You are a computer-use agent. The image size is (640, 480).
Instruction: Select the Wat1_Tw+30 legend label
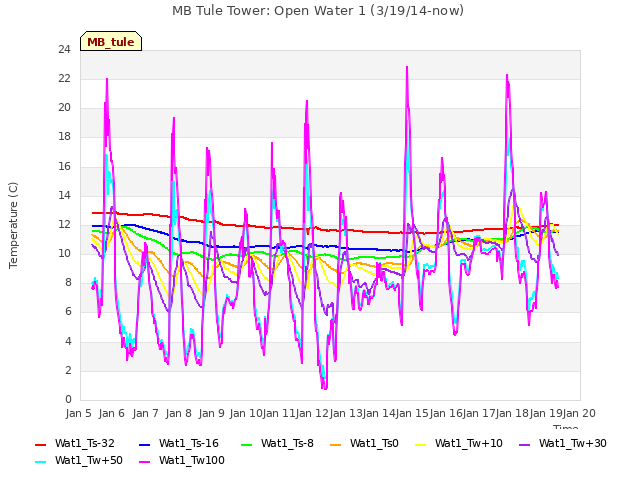[572, 444]
